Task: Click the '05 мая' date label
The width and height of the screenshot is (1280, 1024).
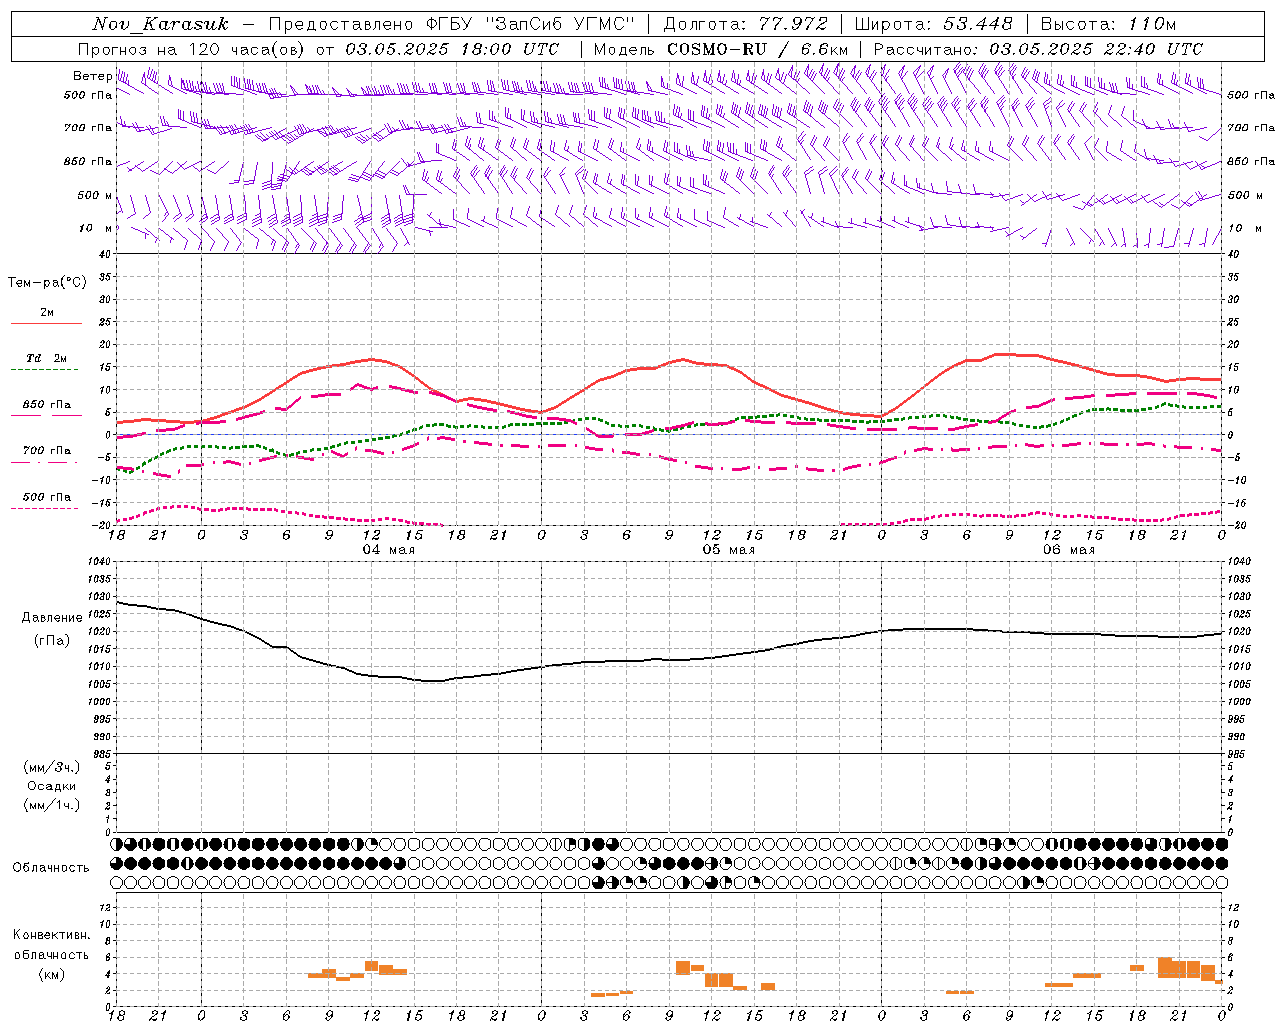Action: [x=729, y=549]
